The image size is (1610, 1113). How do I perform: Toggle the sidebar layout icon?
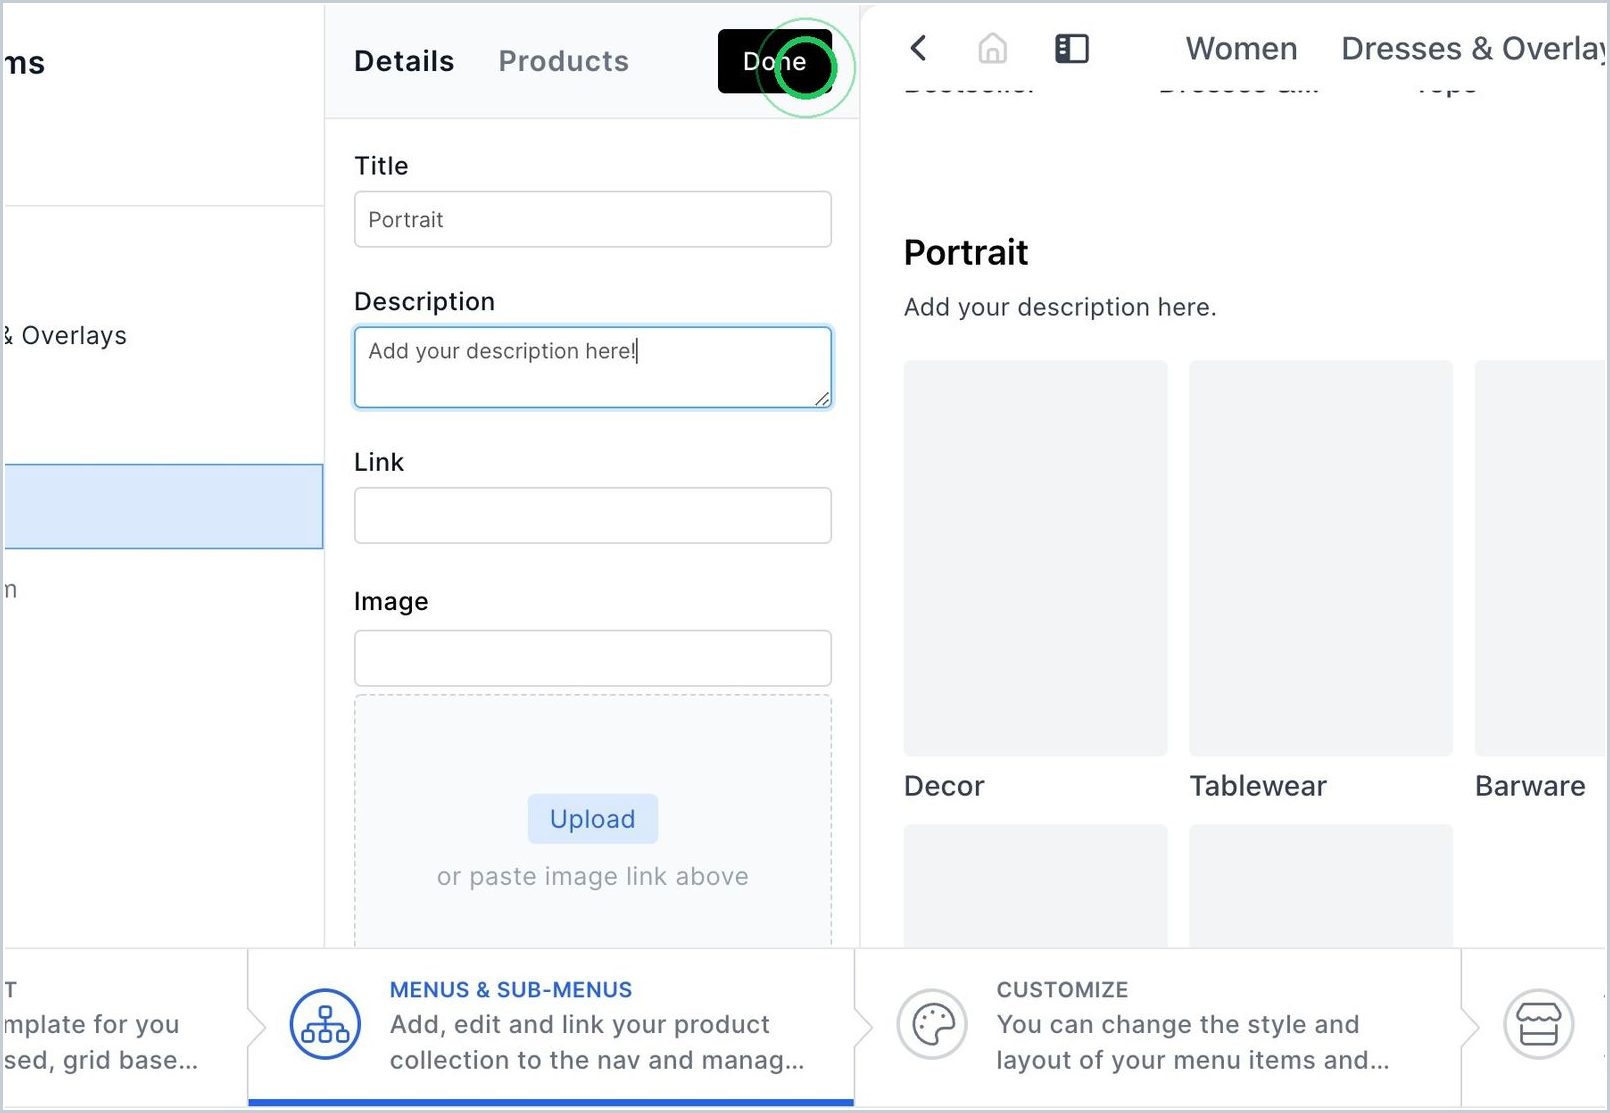1072,48
